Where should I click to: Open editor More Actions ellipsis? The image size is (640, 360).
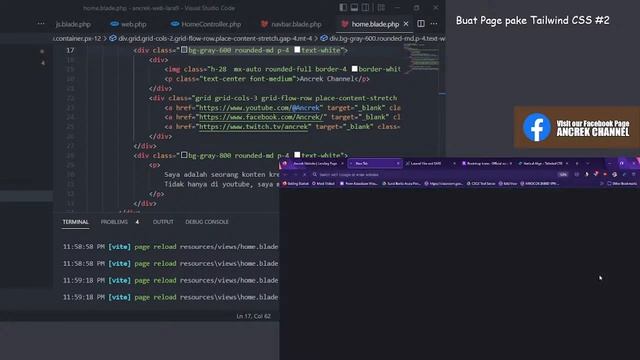434,24
